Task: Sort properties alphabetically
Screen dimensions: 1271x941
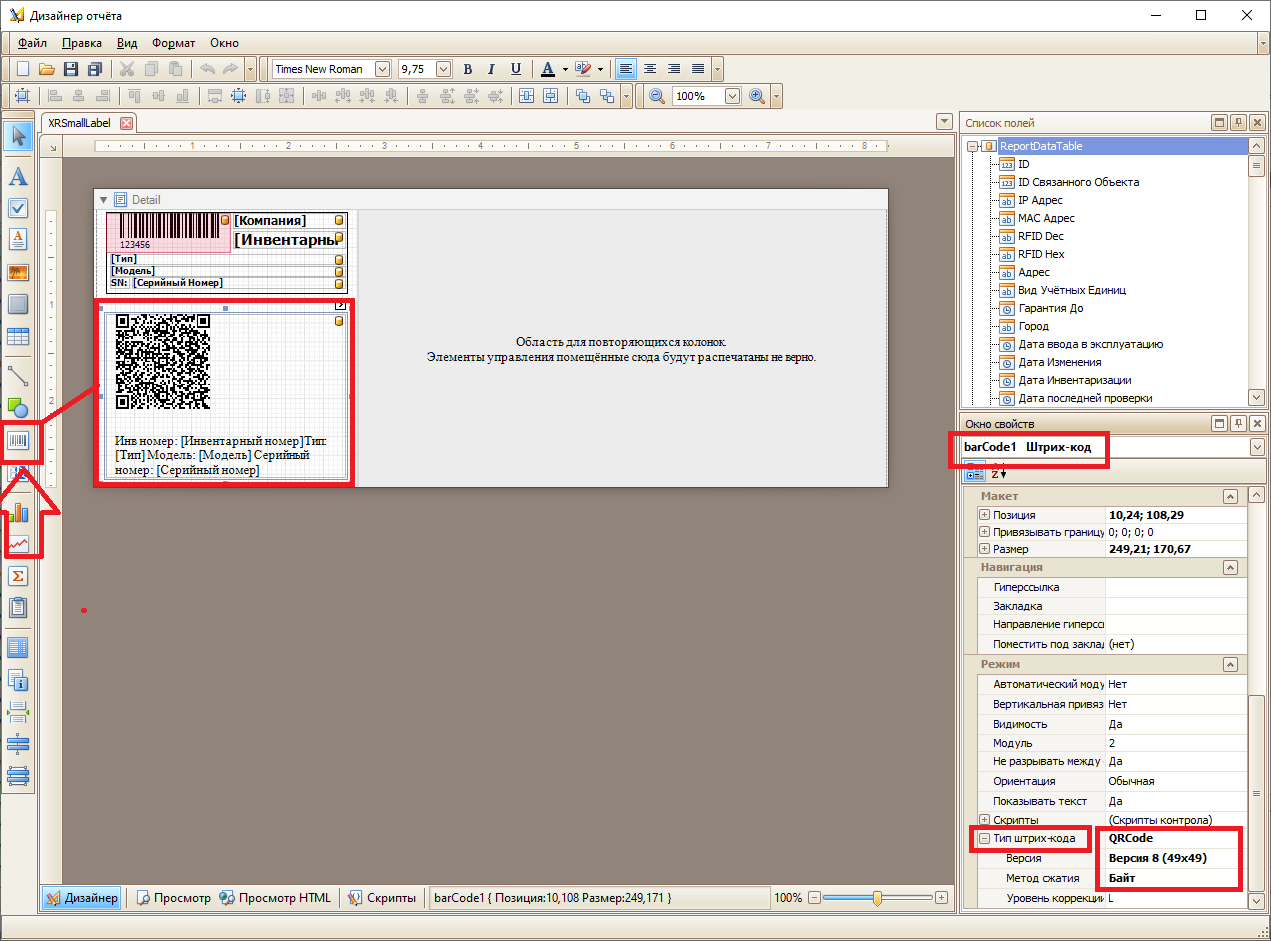Action: pyautogui.click(x=998, y=474)
